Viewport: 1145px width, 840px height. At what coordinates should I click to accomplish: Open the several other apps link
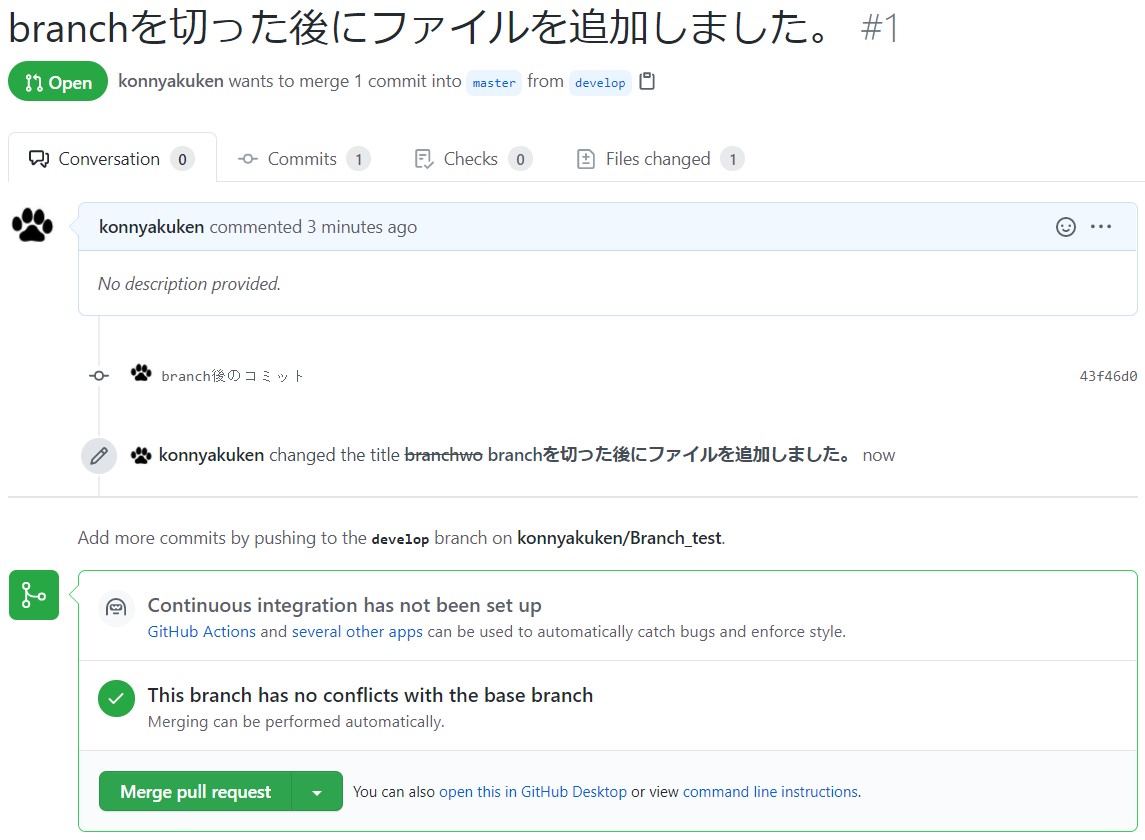pyautogui.click(x=357, y=632)
